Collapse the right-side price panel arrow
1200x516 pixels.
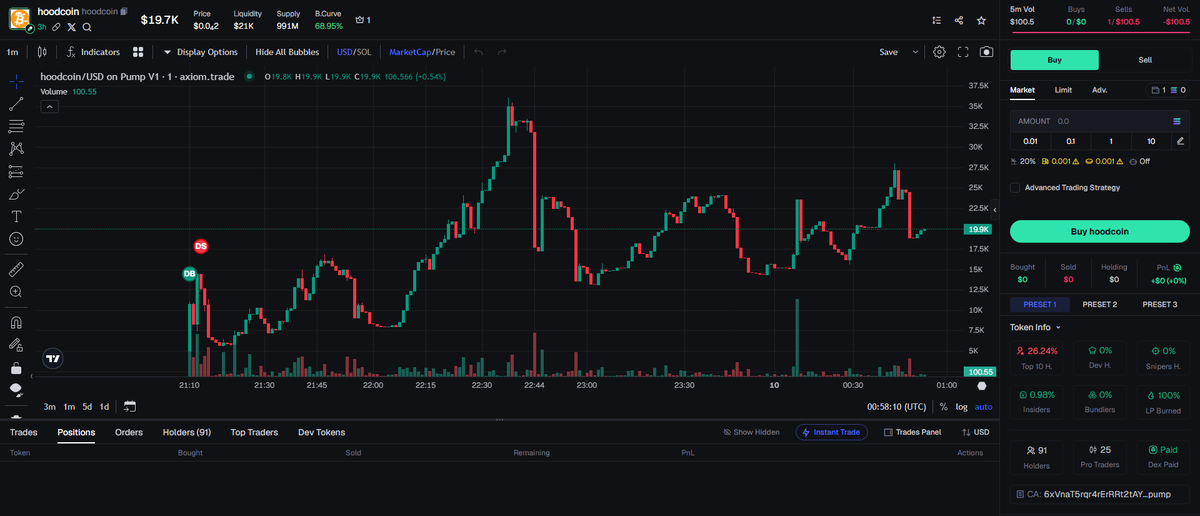click(x=995, y=209)
